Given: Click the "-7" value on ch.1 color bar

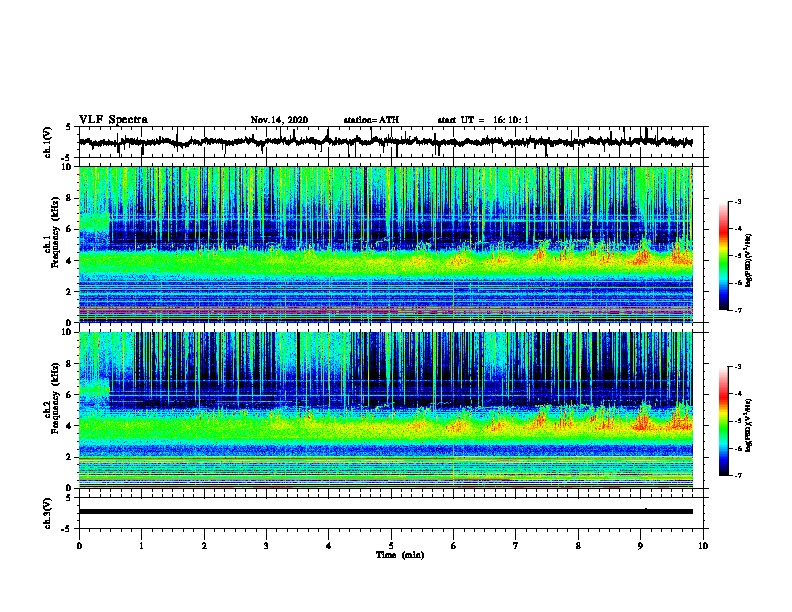Looking at the screenshot, I should click(738, 310).
